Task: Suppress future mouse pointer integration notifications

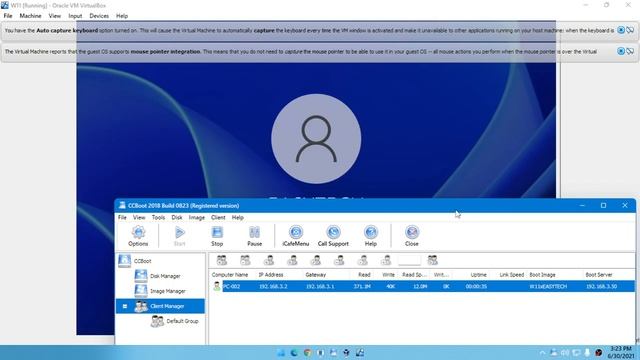Action: pyautogui.click(x=630, y=51)
